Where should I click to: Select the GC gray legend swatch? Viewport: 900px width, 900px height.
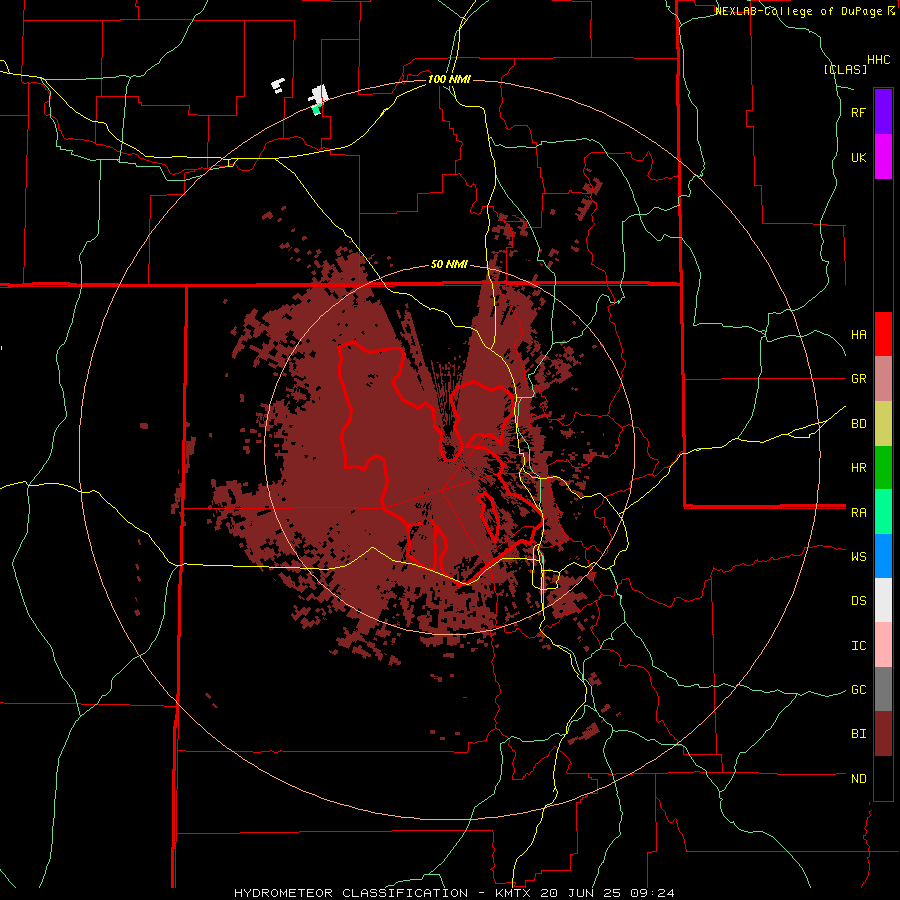coord(883,689)
